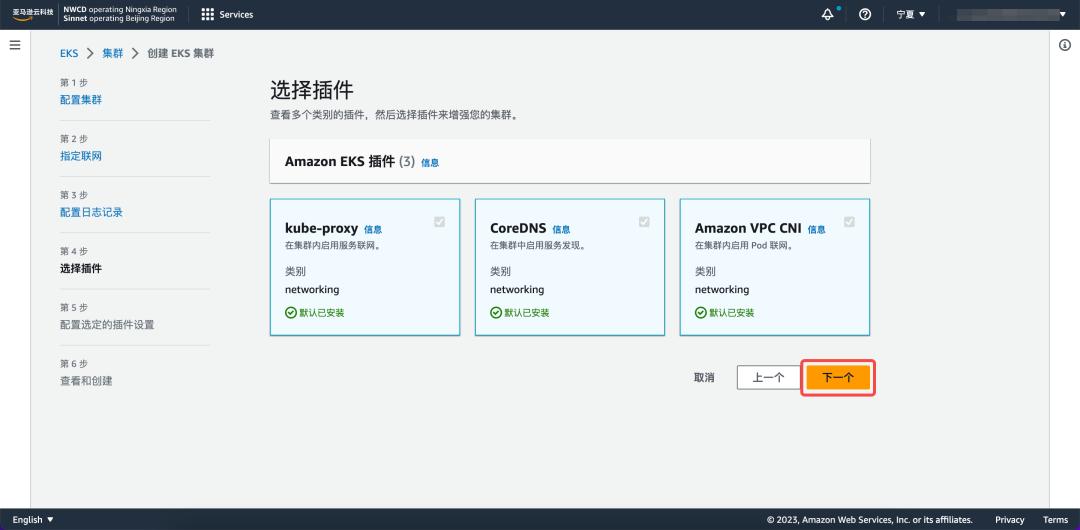Select step 6 查看和创建

(x=86, y=381)
